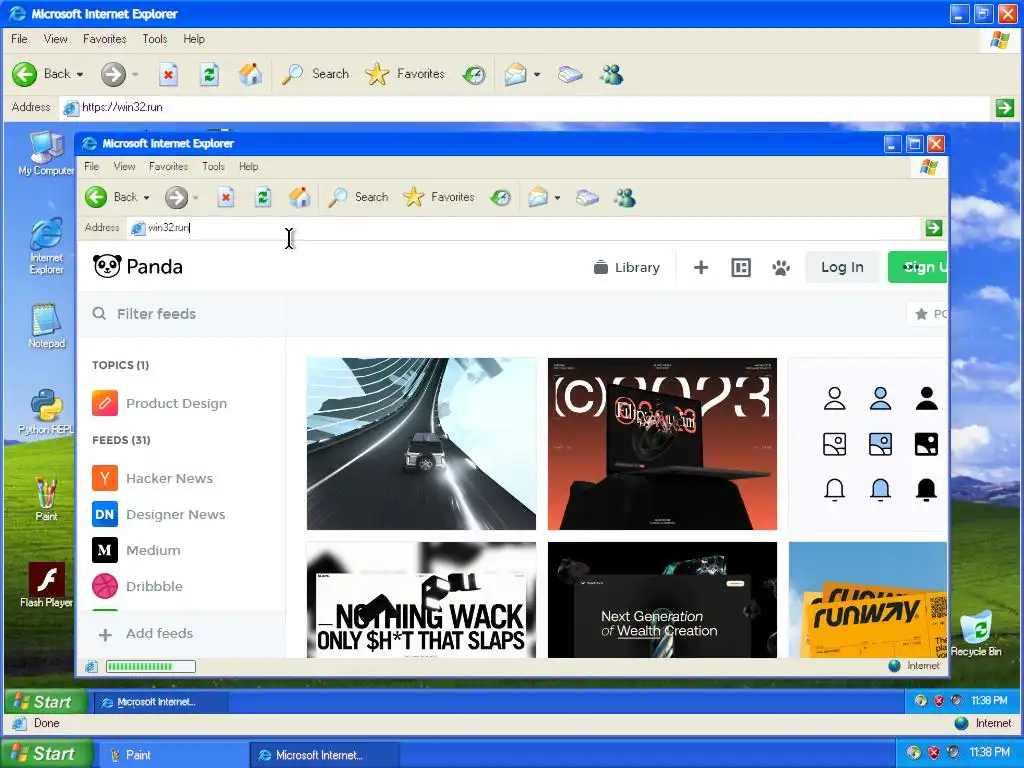This screenshot has height=768, width=1024.
Task: Click Log In button on Panda
Action: (x=842, y=267)
